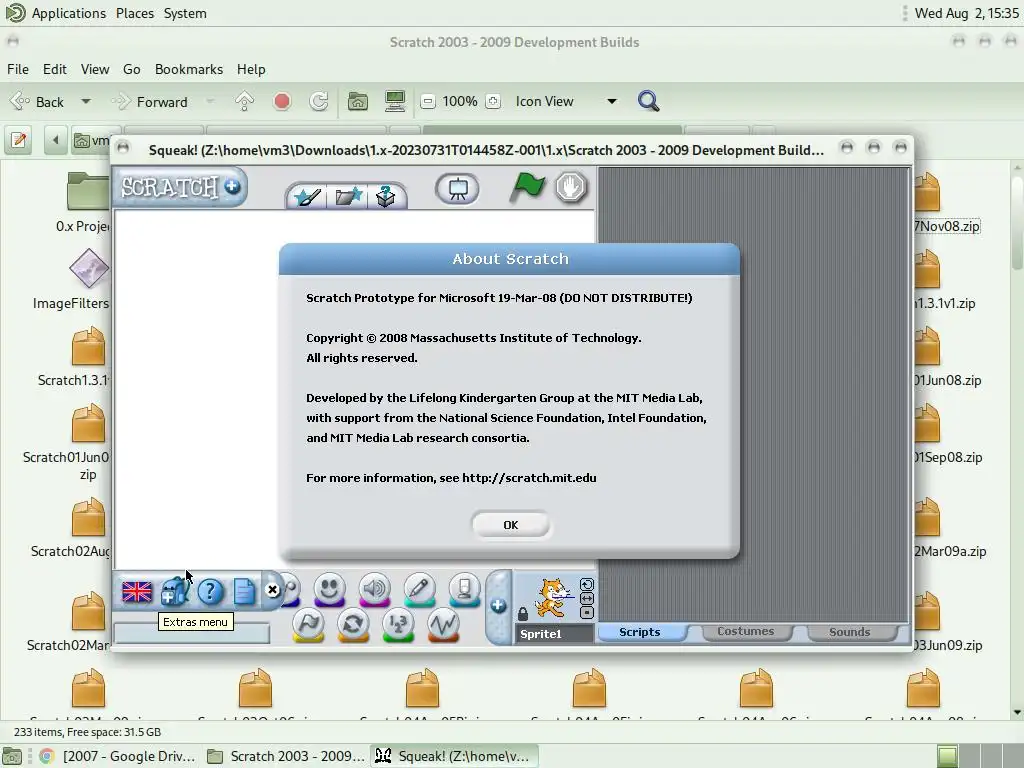Viewport: 1024px width, 768px height.
Task: Open the Icon View dropdown
Action: pyautogui.click(x=566, y=101)
